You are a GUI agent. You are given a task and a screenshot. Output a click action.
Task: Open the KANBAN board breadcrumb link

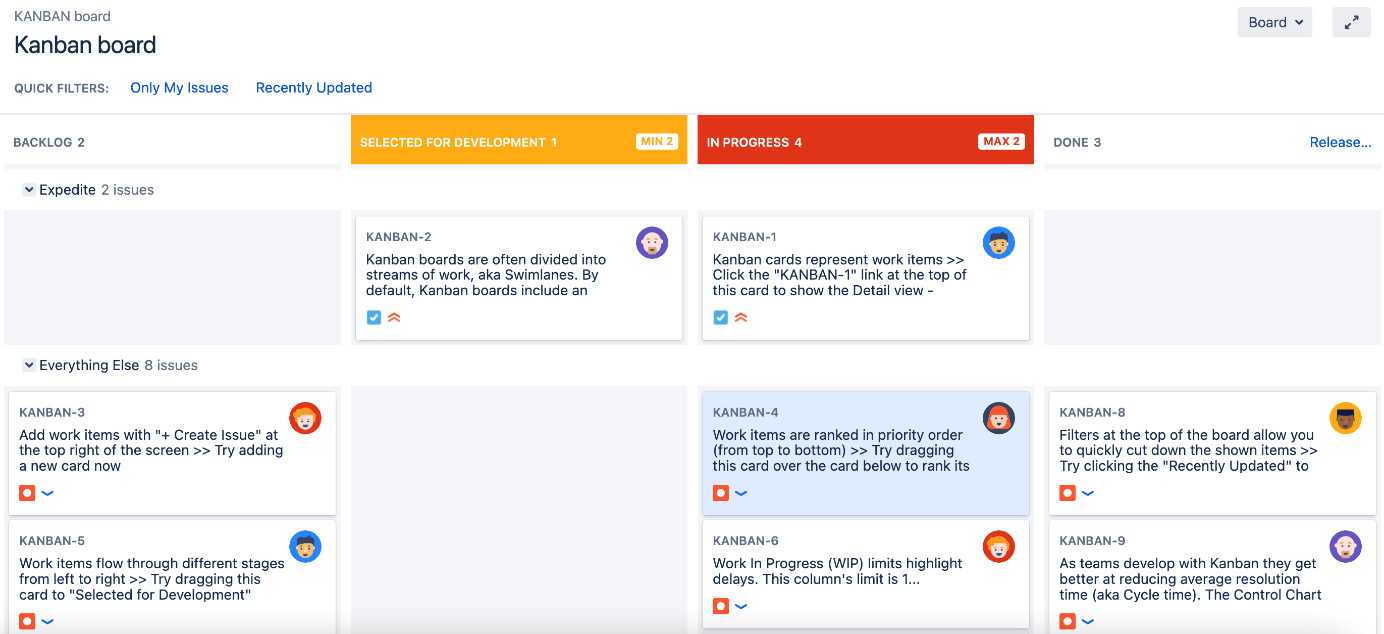pos(62,16)
